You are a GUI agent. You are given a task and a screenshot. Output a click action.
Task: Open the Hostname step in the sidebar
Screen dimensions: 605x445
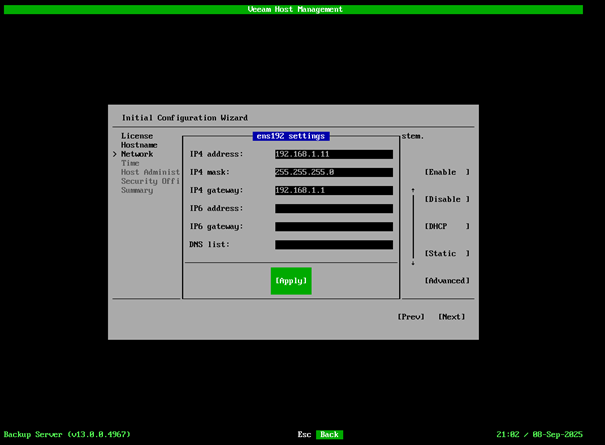point(138,145)
